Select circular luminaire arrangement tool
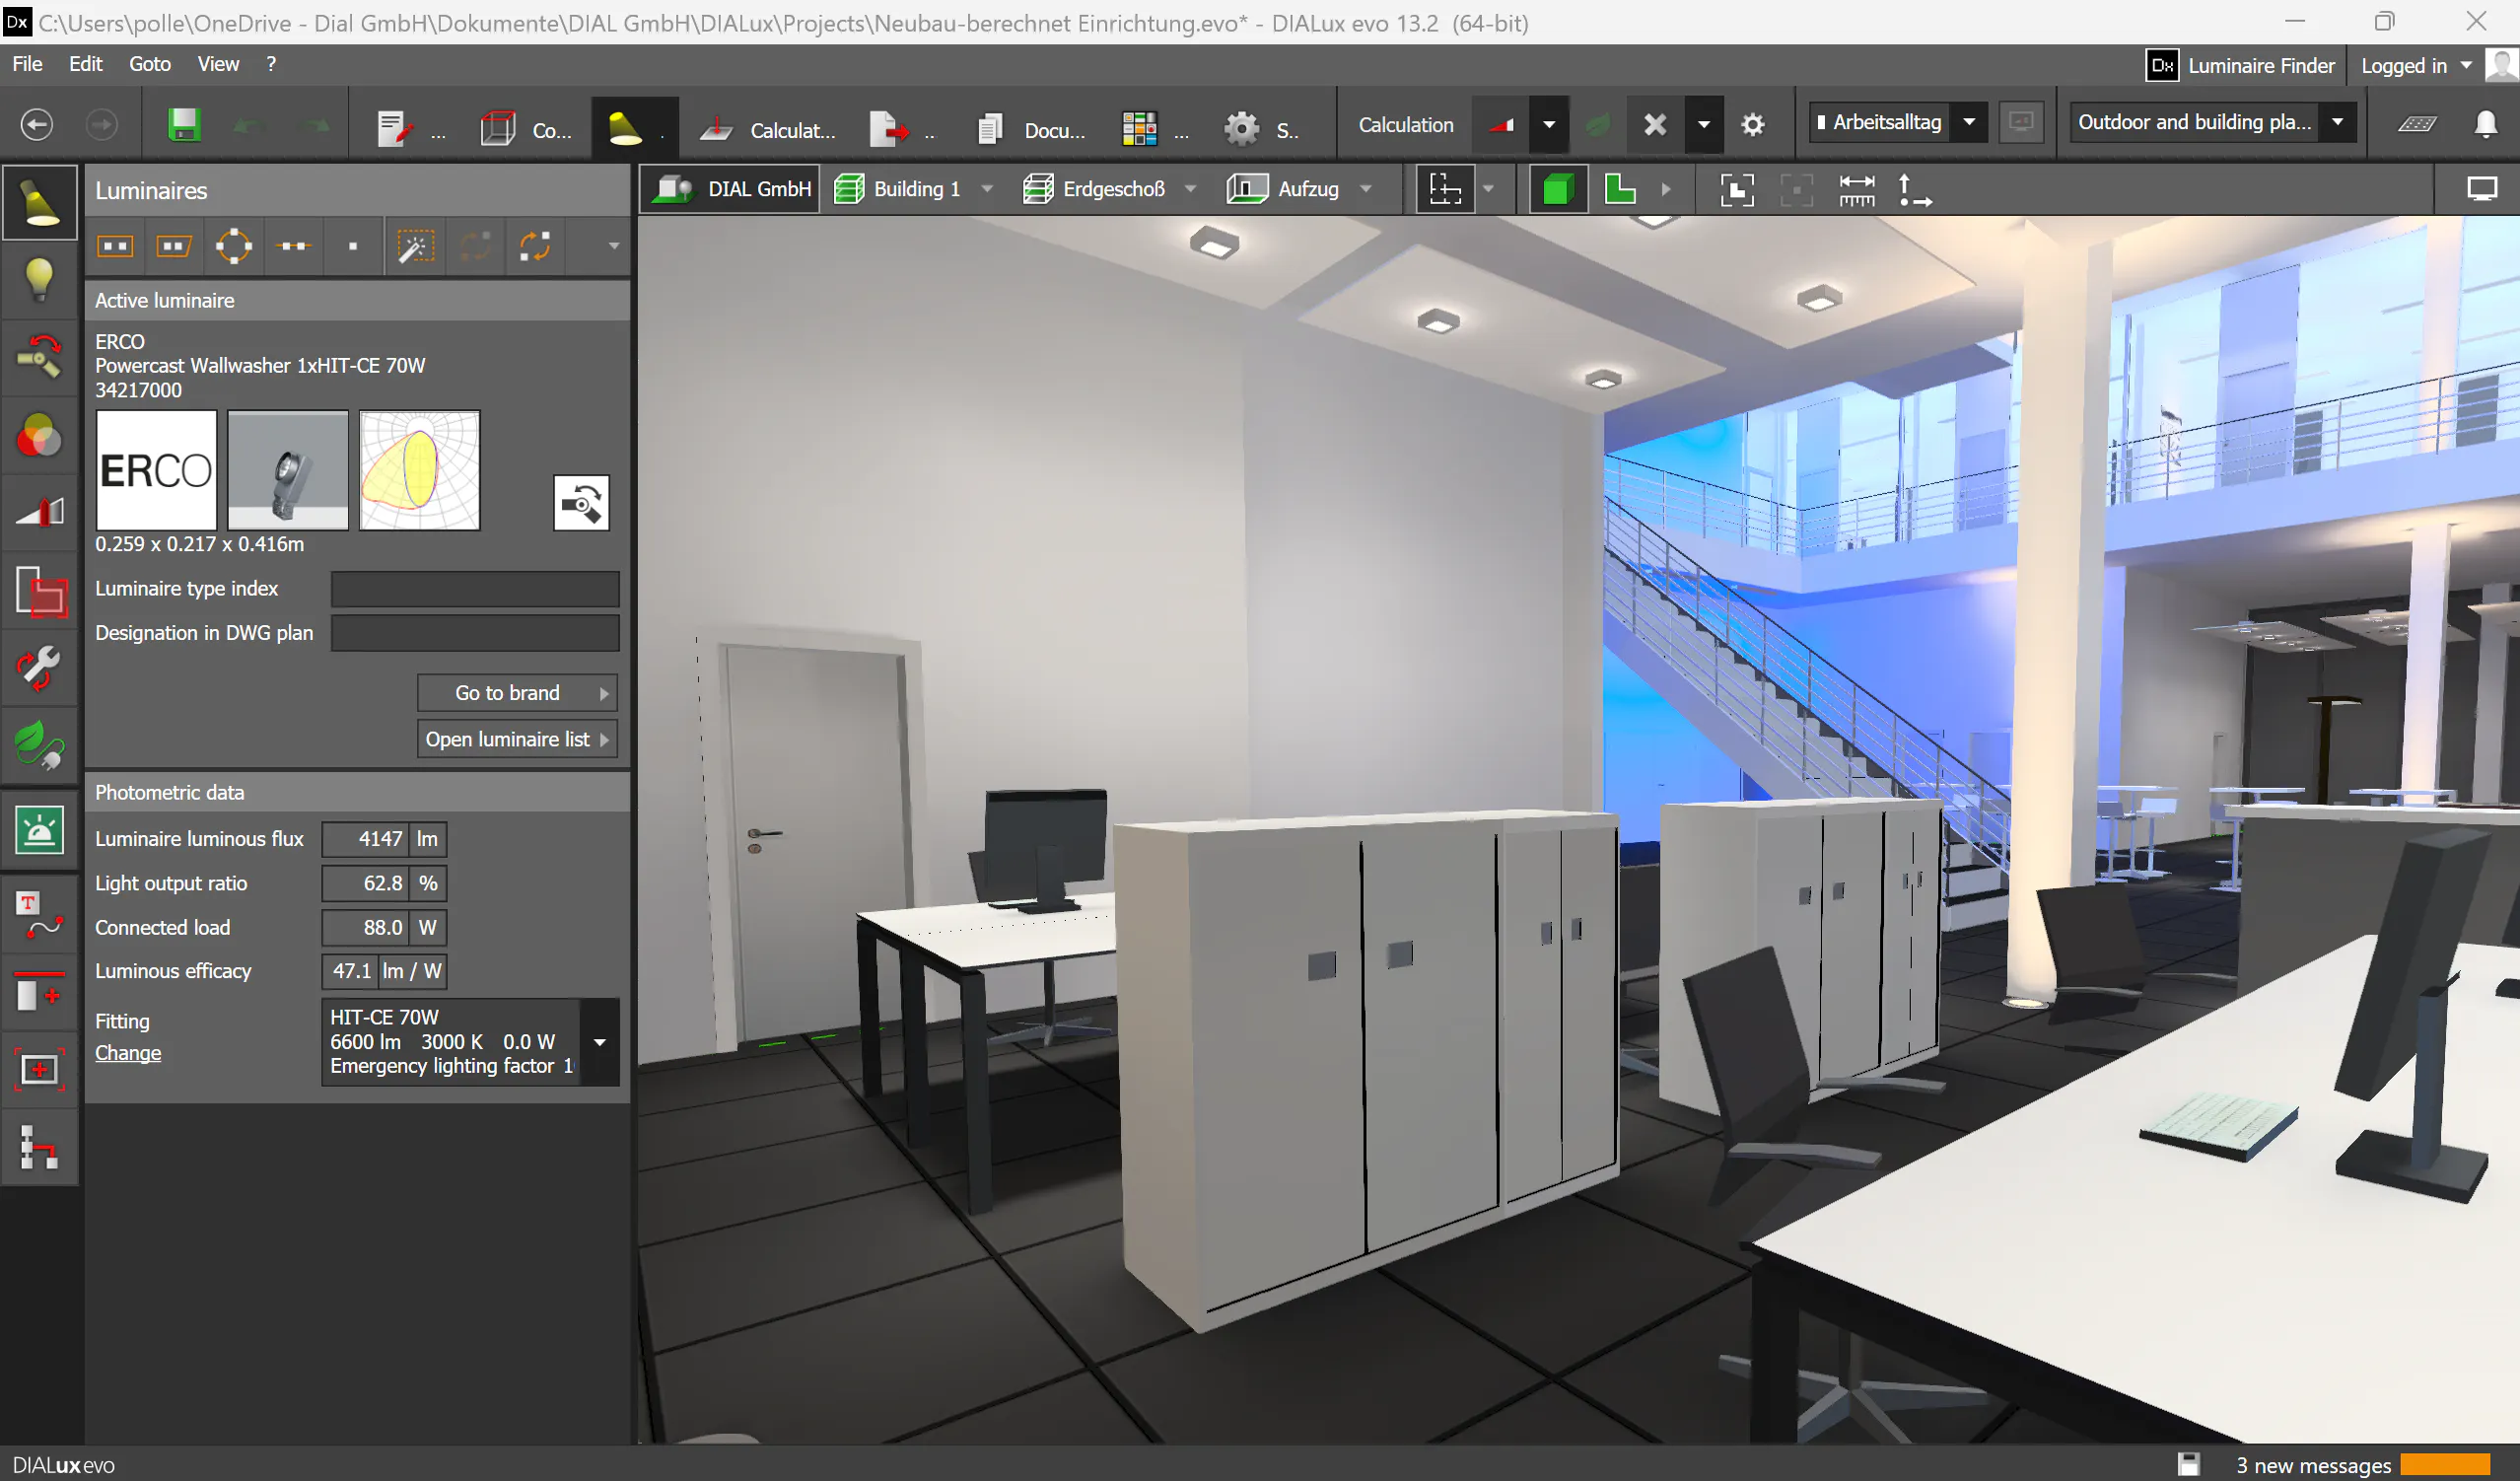The width and height of the screenshot is (2520, 1481). (233, 246)
